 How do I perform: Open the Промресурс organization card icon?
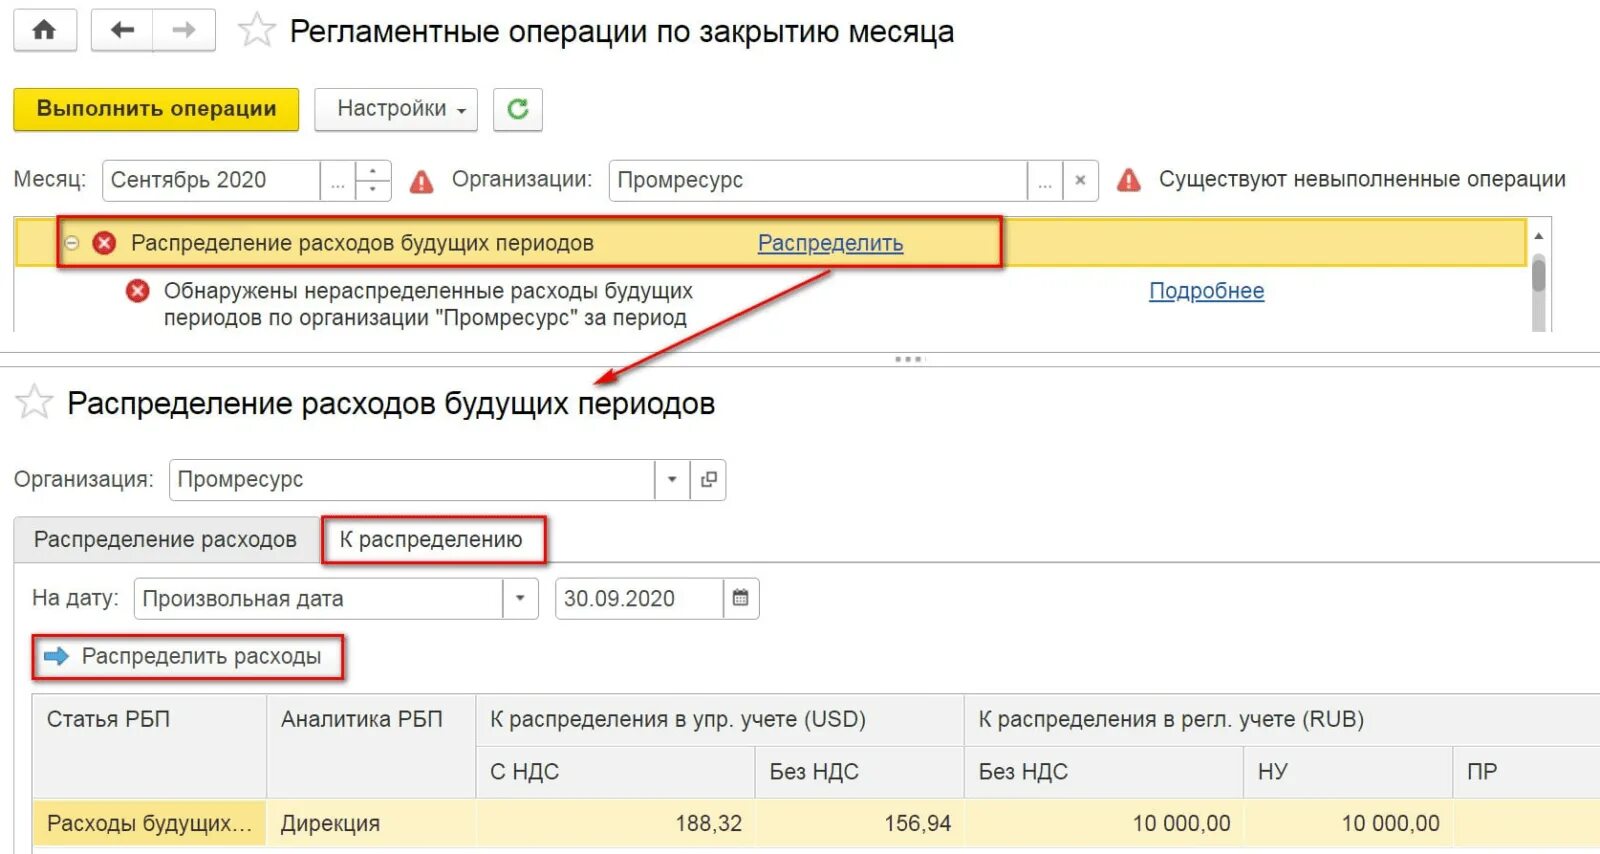click(709, 480)
